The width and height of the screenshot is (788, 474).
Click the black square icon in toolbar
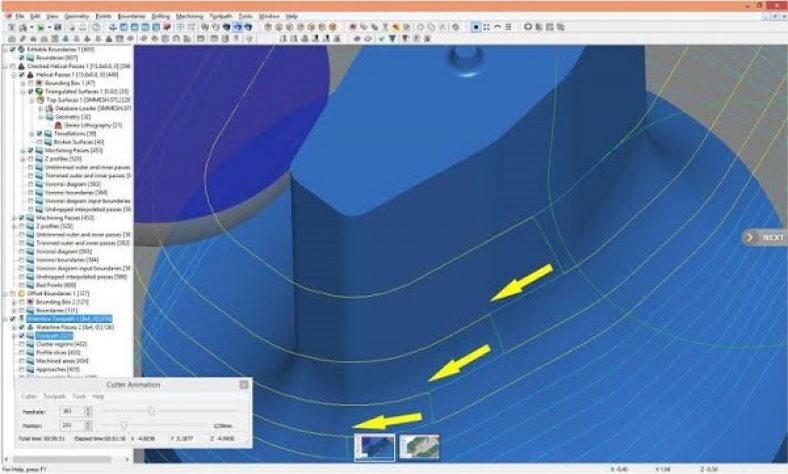click(x=475, y=27)
